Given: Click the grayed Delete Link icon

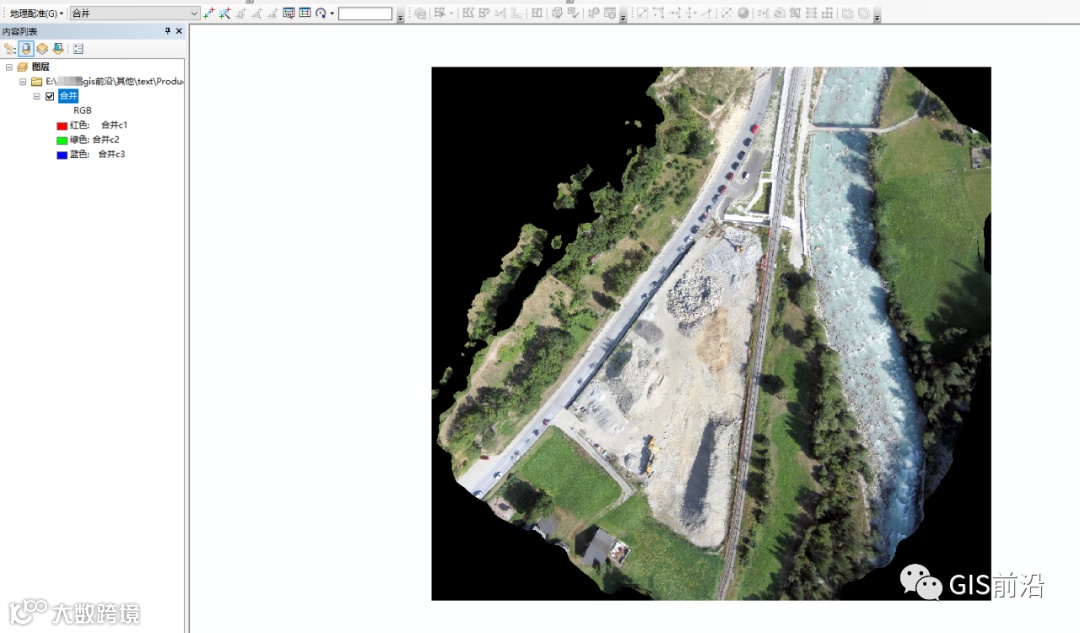Looking at the screenshot, I should [273, 13].
